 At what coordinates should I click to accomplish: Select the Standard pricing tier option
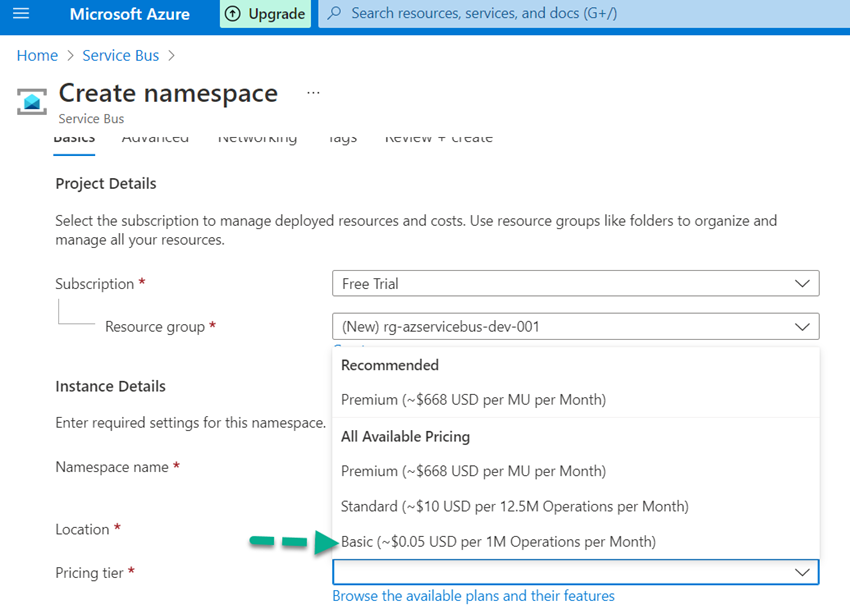(510, 506)
